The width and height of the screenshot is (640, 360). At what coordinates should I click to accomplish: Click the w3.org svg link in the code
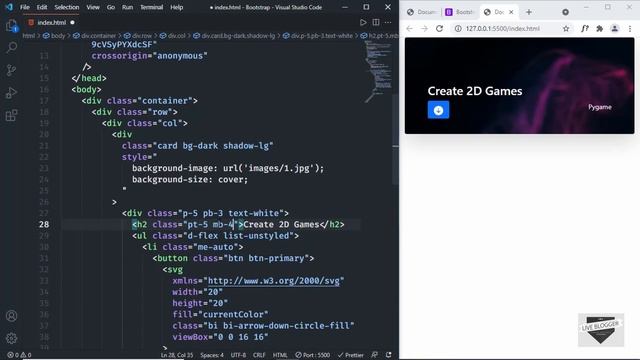tap(274, 281)
